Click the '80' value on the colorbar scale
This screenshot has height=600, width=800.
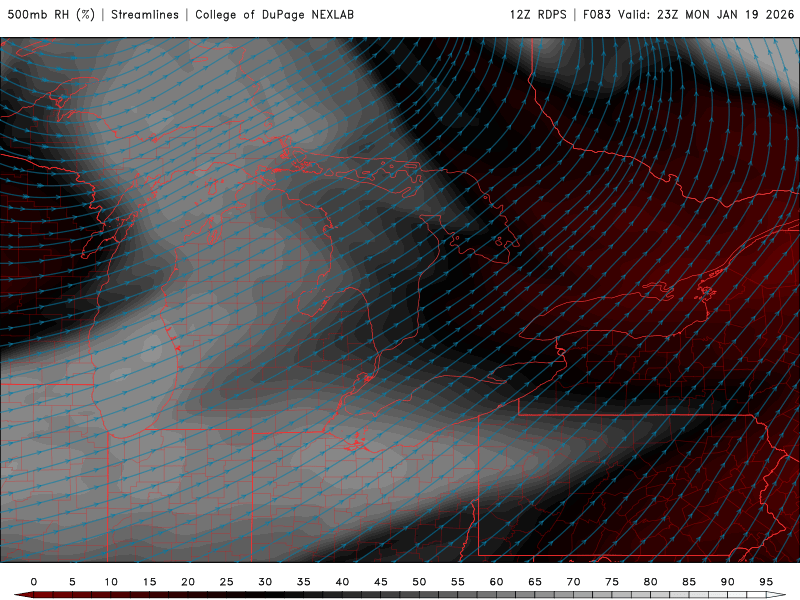coord(651,582)
